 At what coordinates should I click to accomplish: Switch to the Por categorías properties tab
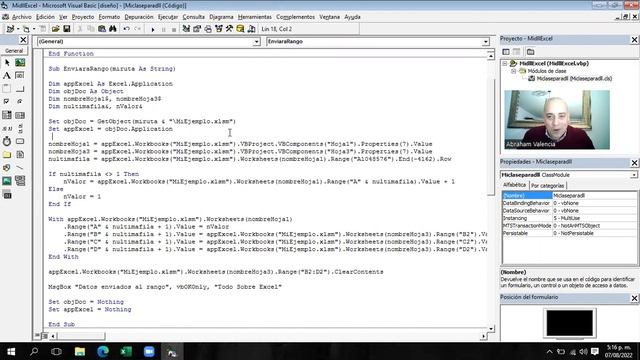point(547,185)
